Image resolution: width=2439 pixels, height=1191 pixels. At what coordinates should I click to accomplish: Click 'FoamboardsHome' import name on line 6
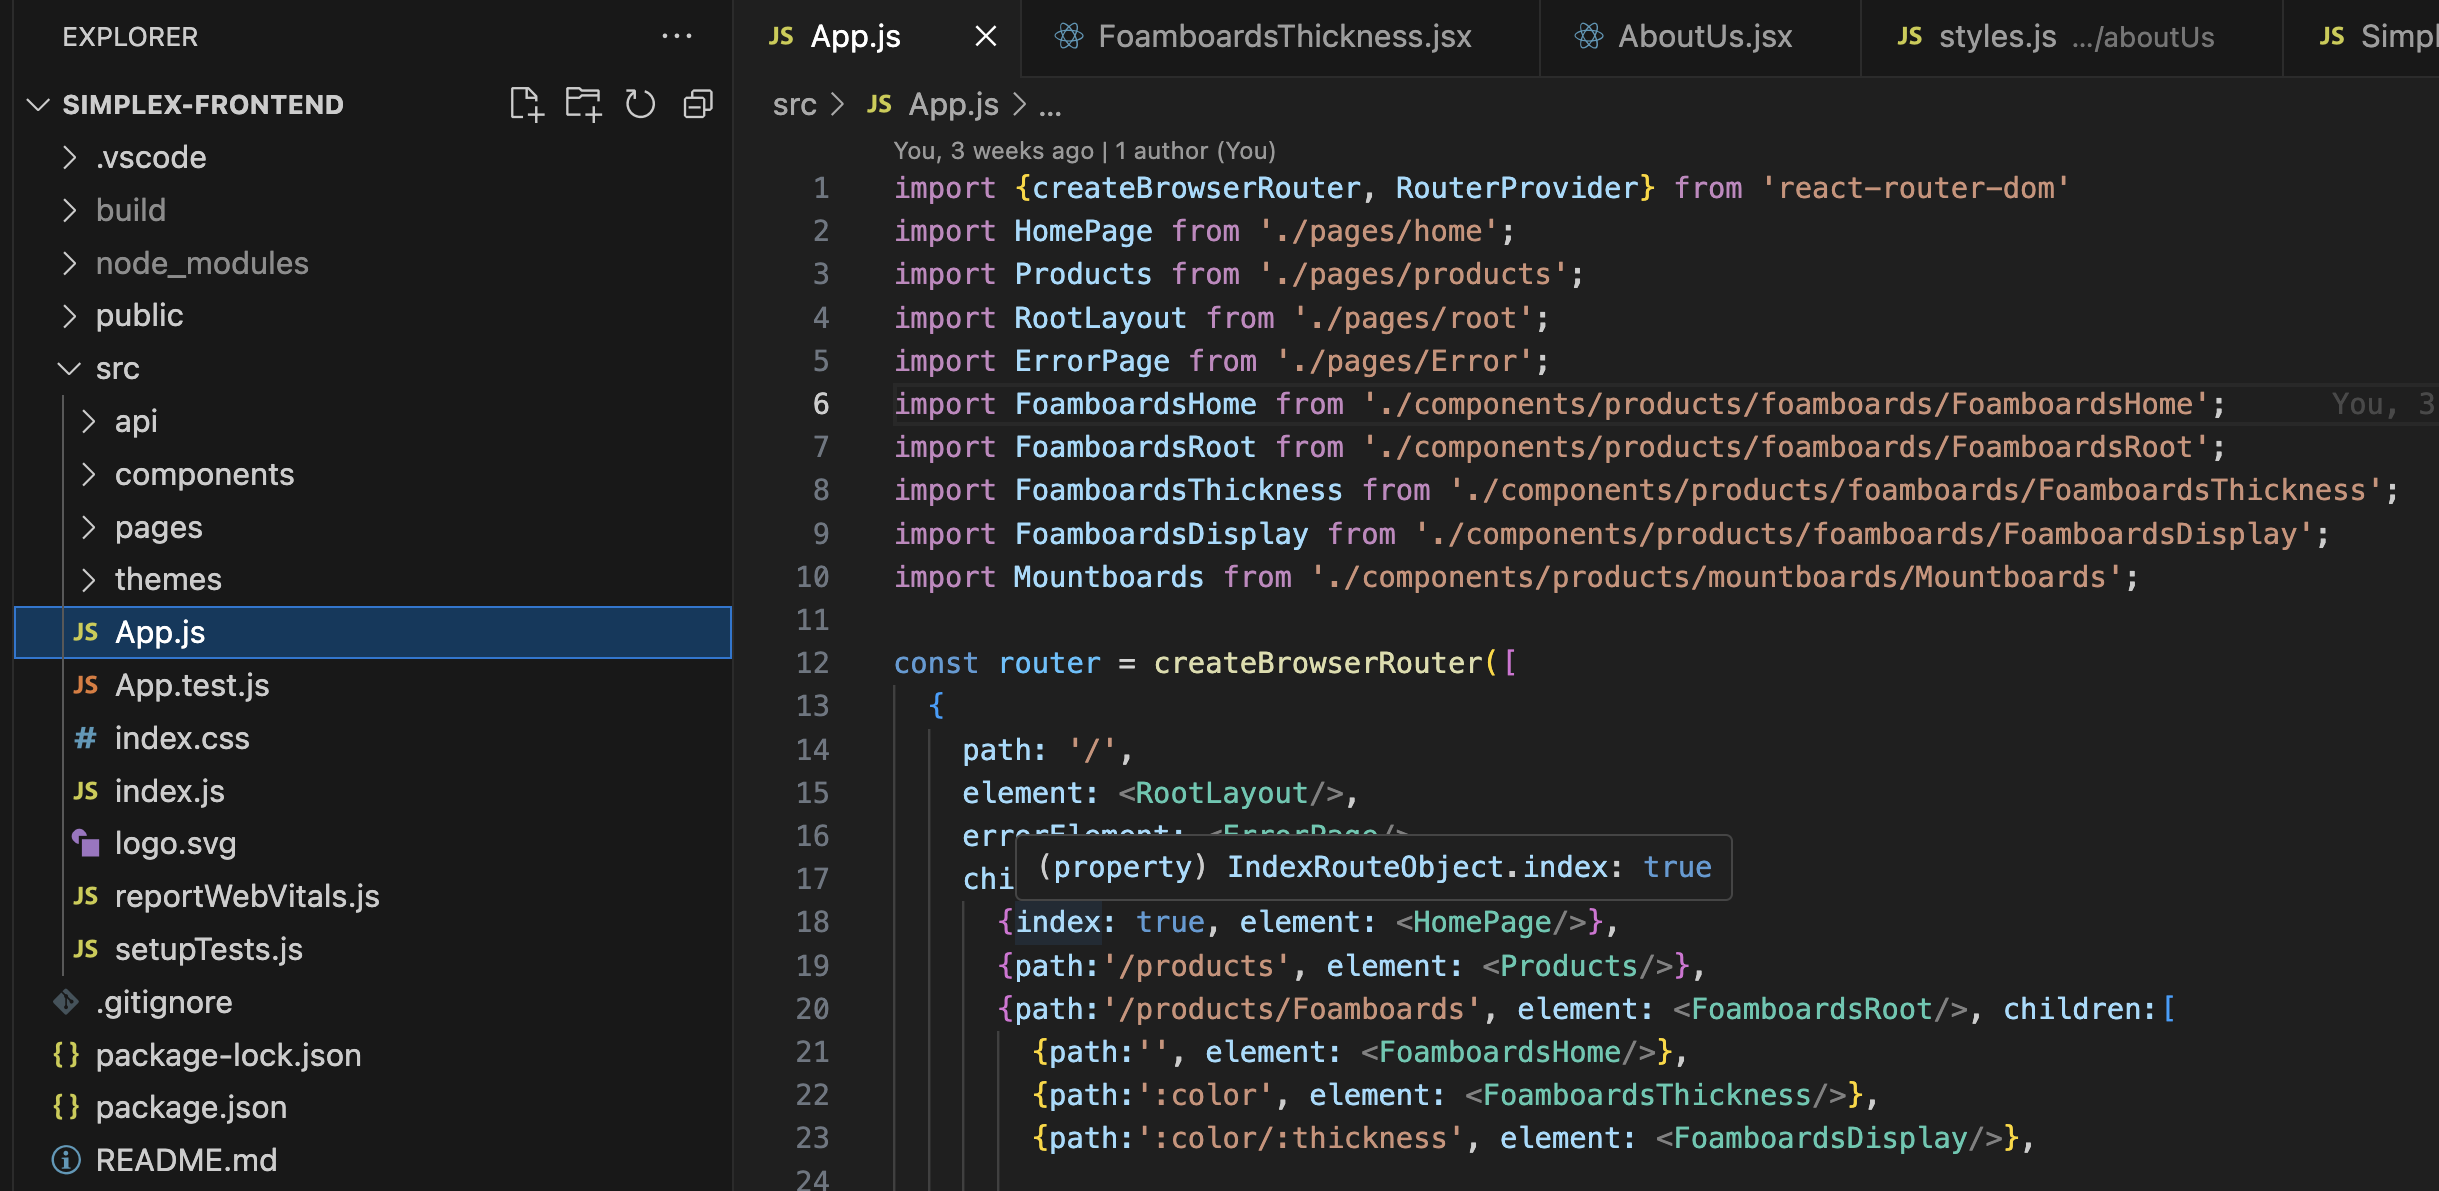[1135, 404]
